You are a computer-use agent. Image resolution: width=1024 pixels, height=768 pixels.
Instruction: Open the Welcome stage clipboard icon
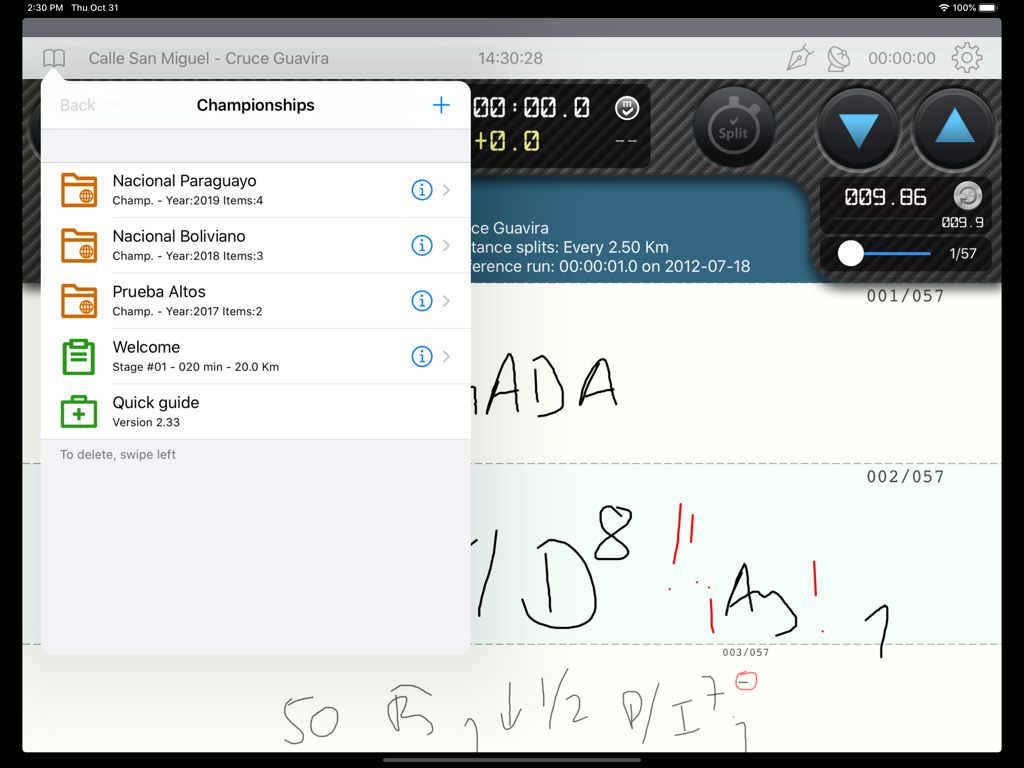[78, 356]
